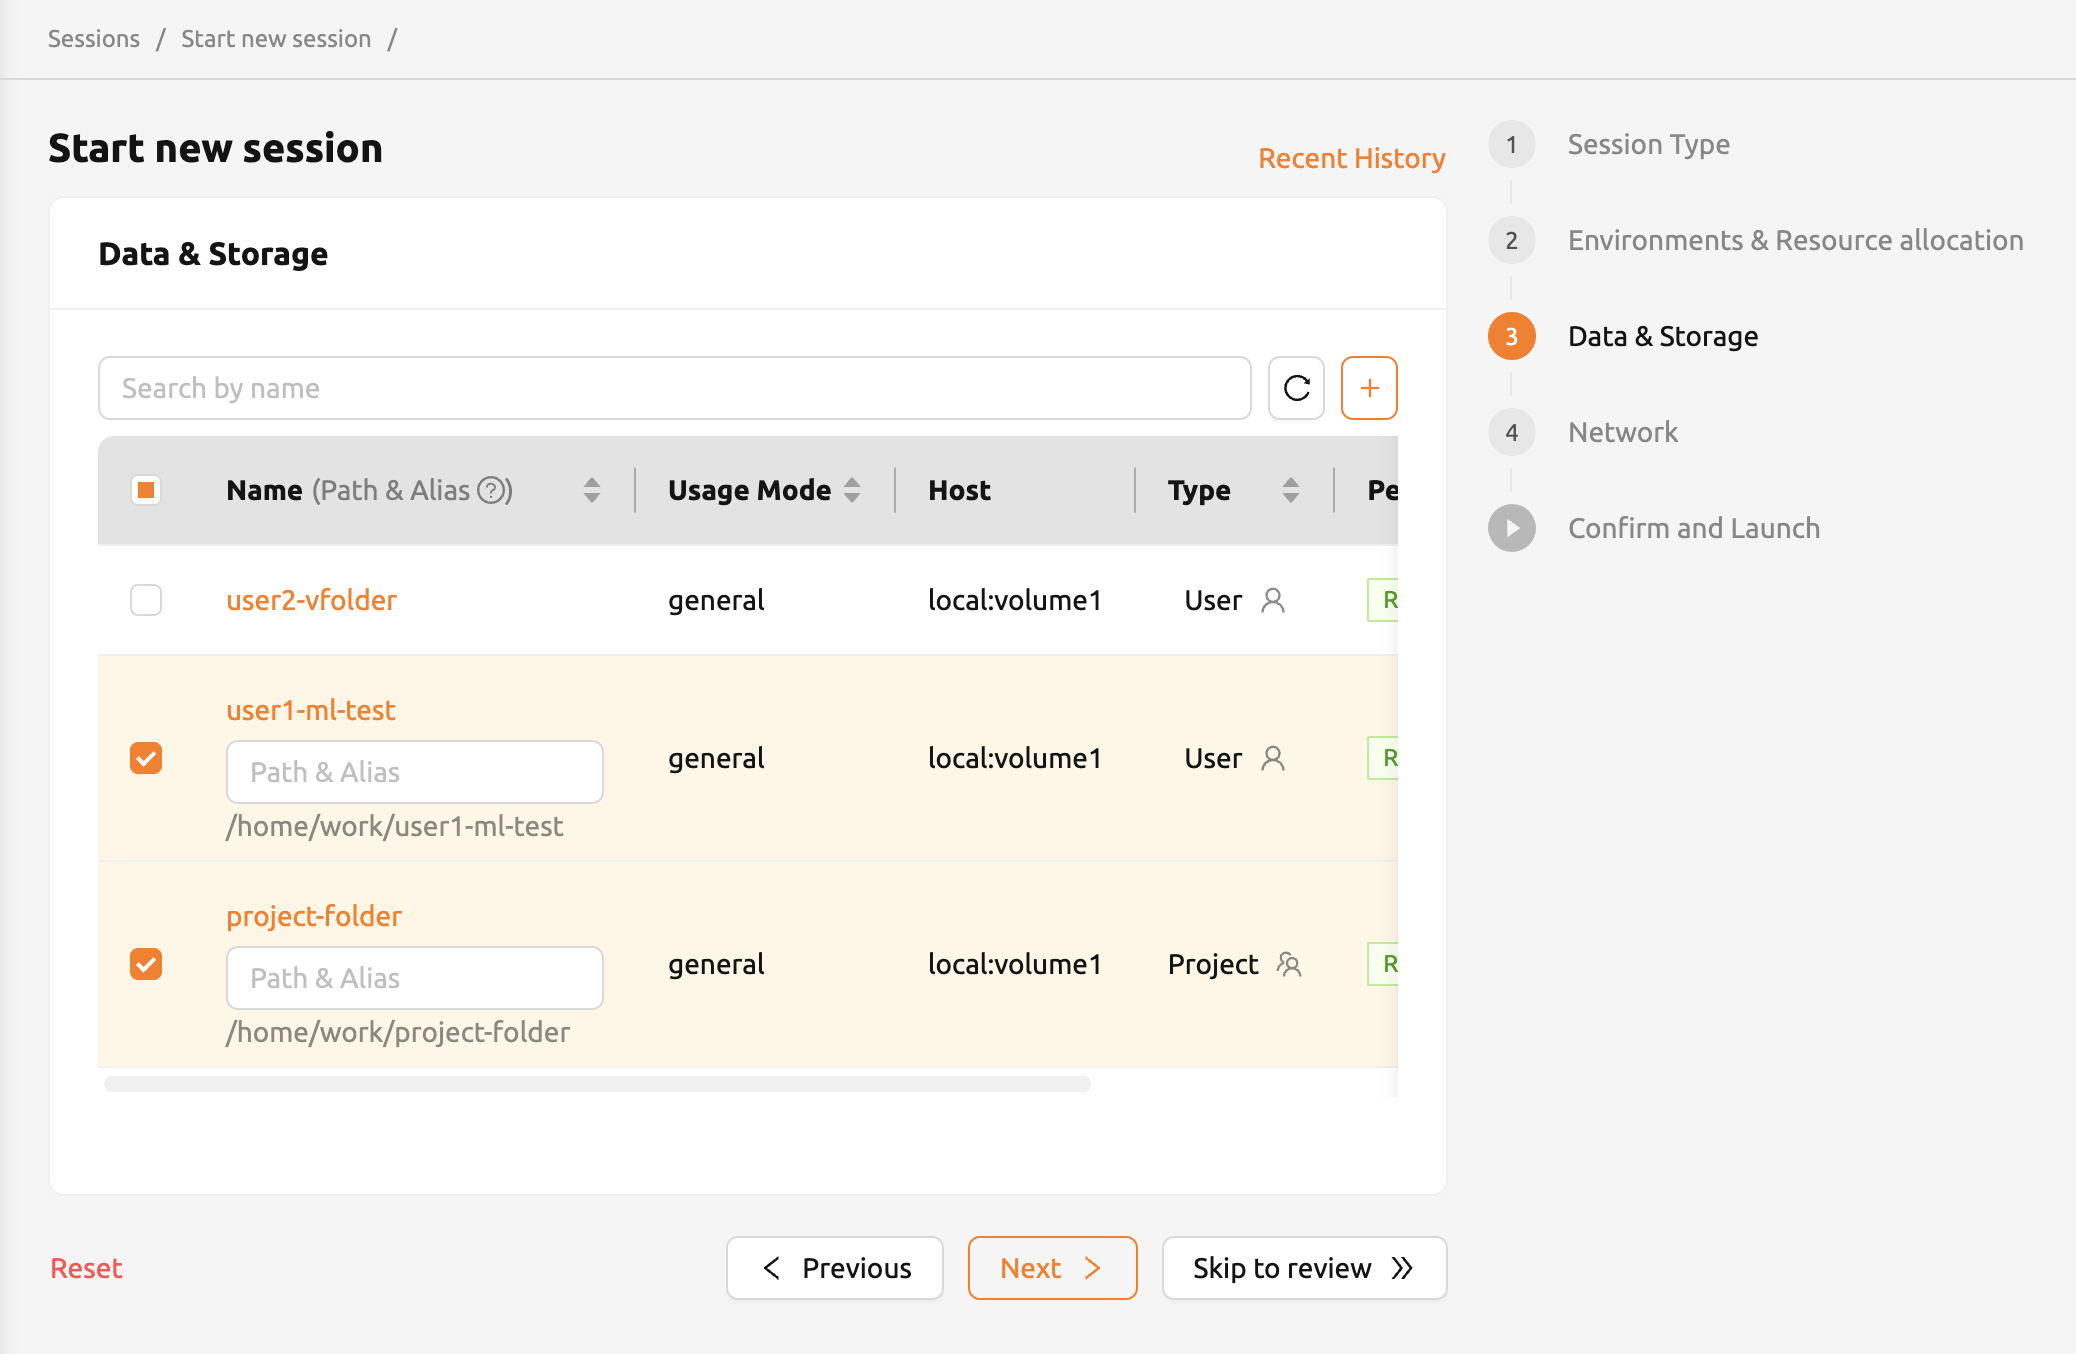Image resolution: width=2076 pixels, height=1354 pixels.
Task: Toggle the select-all header checkbox
Action: click(146, 490)
